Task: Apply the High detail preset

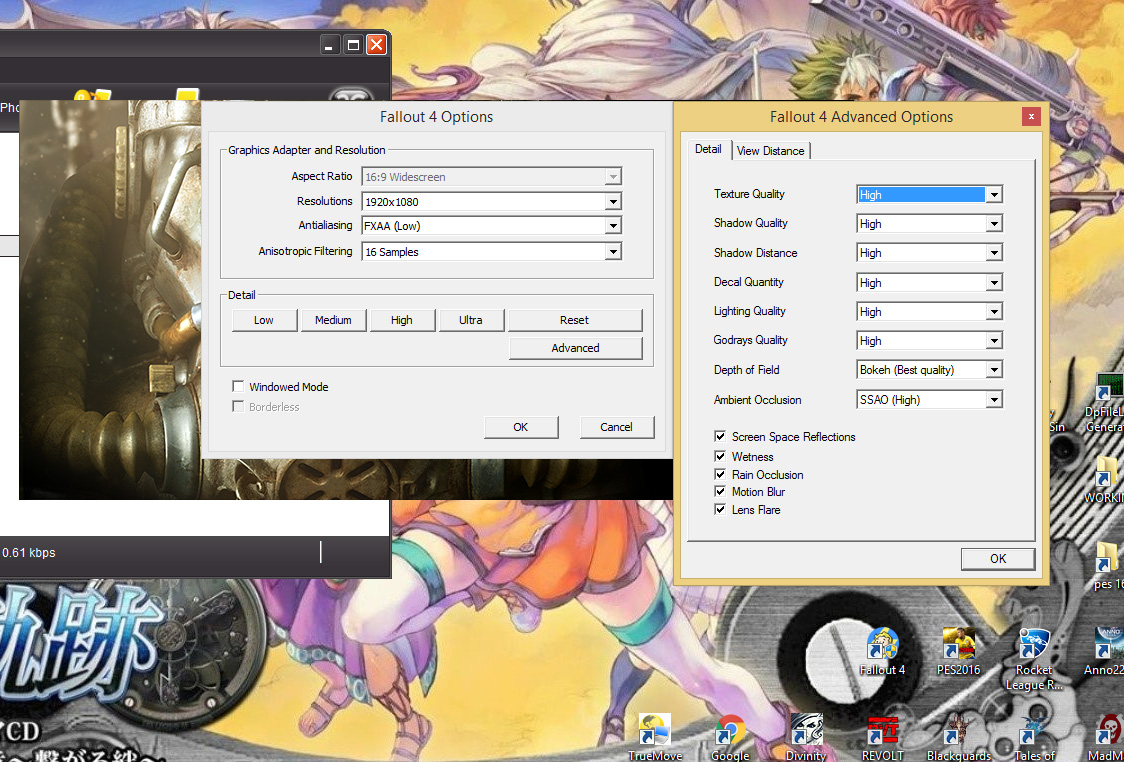Action: point(401,320)
